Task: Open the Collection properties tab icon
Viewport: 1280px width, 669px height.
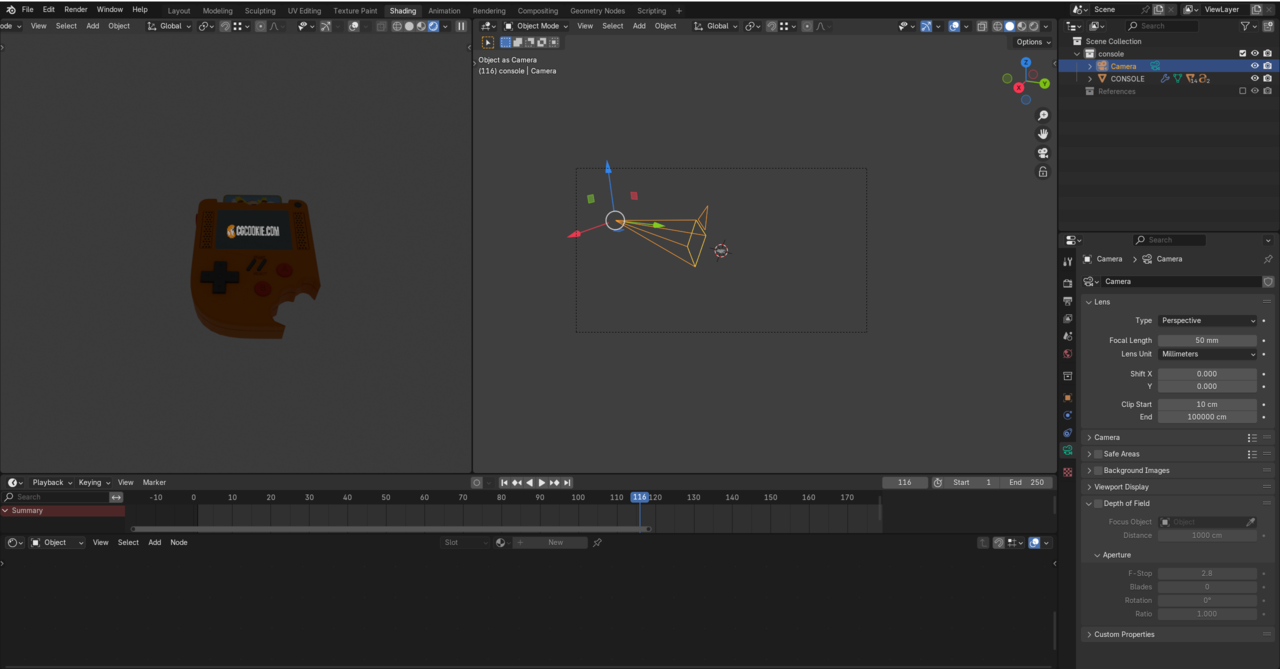Action: pyautogui.click(x=1068, y=376)
